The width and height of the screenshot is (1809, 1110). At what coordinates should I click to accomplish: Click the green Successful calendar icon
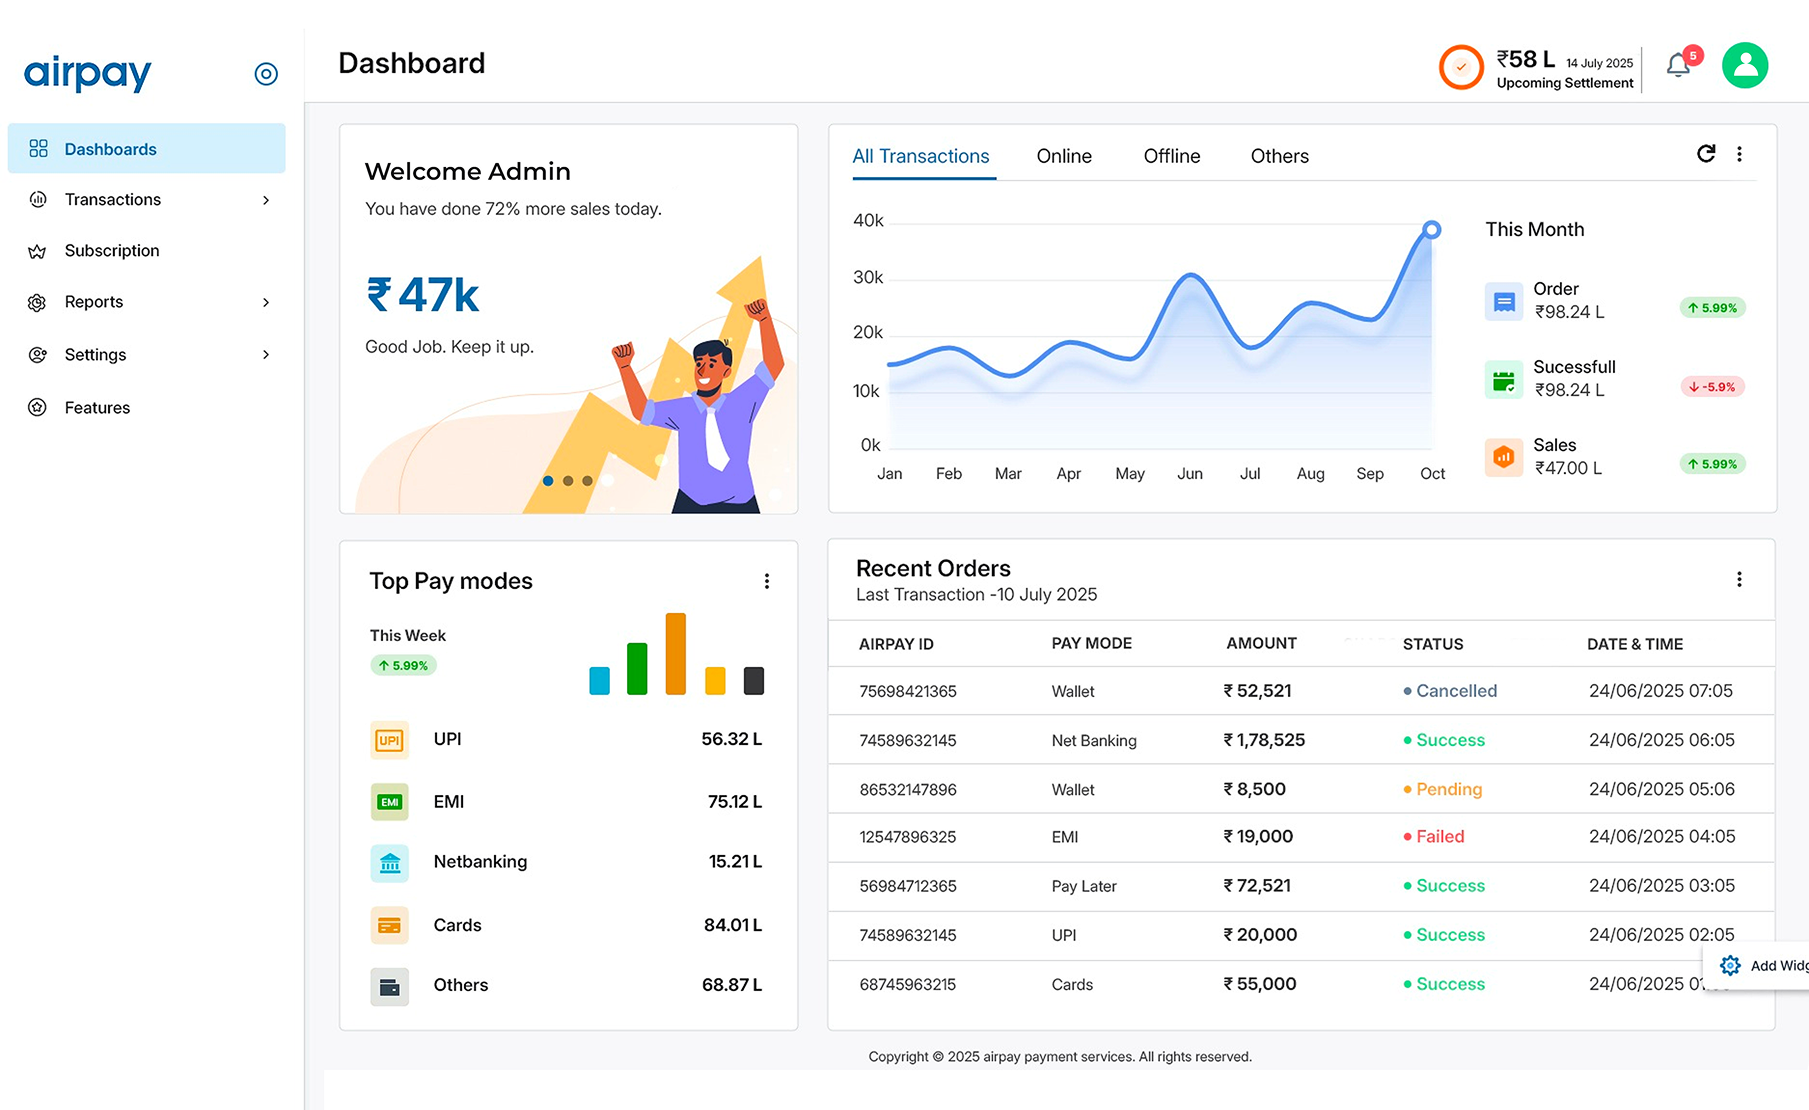pos(1503,379)
